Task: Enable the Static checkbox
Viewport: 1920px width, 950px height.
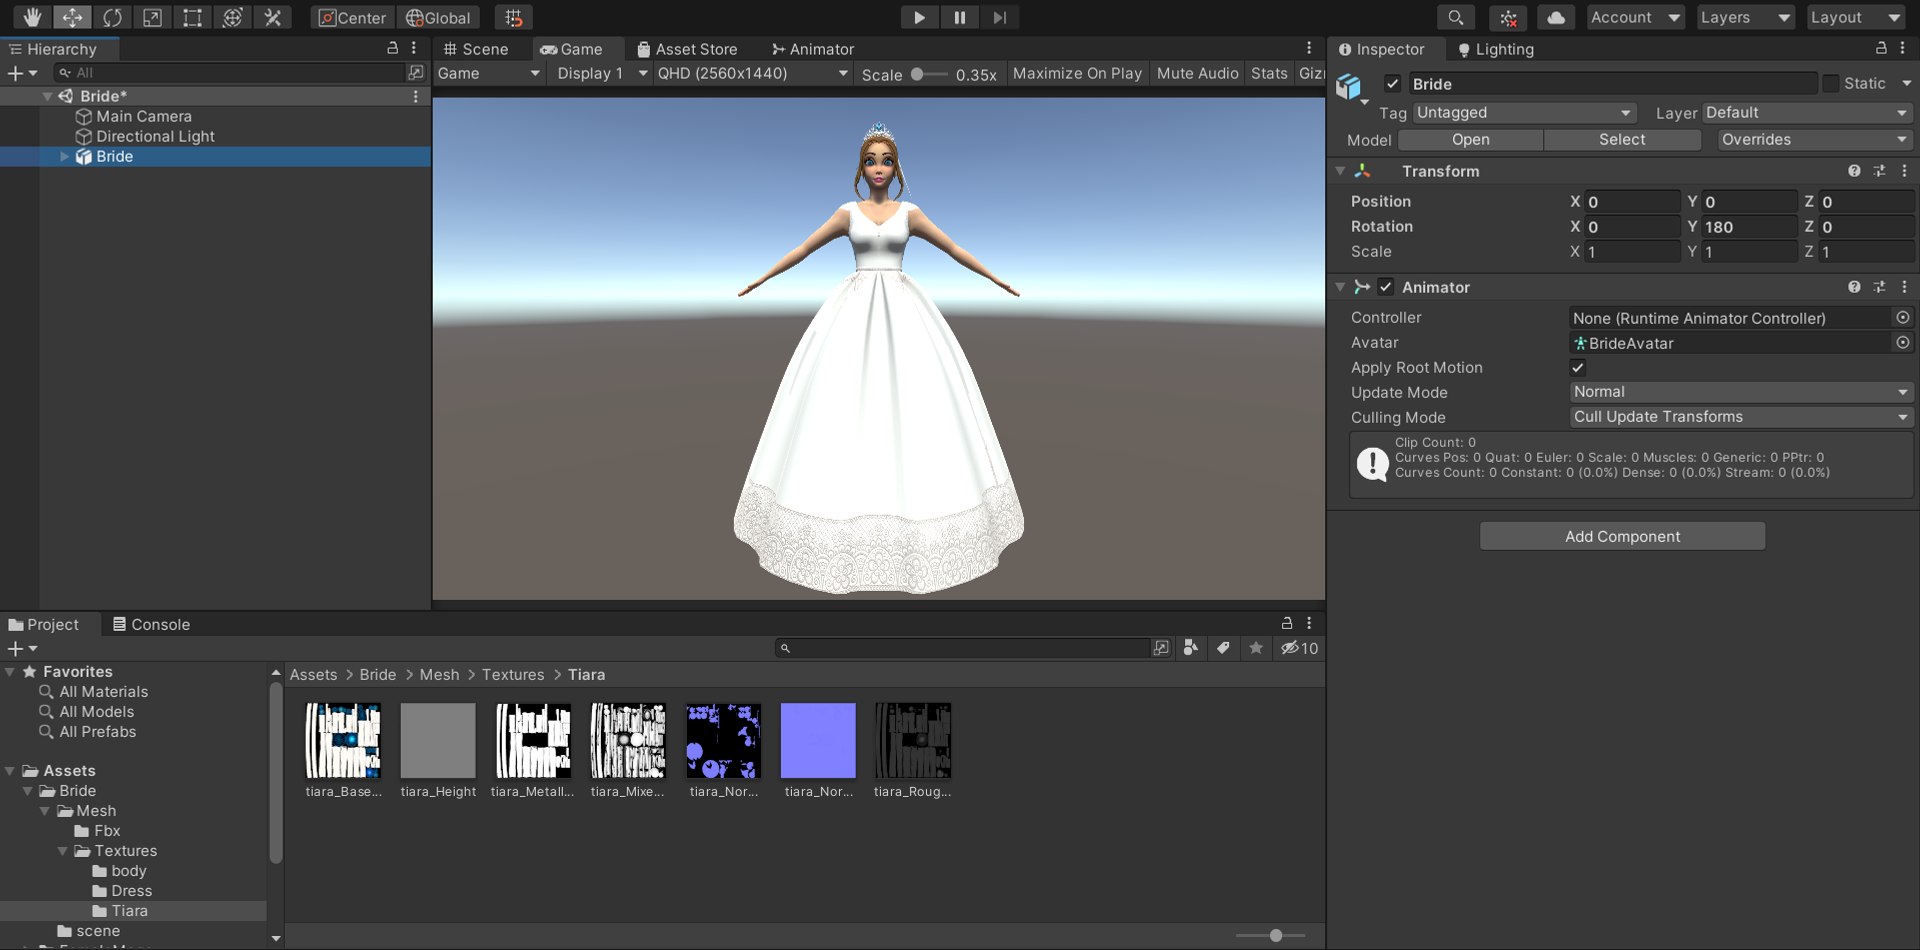Action: [1831, 84]
